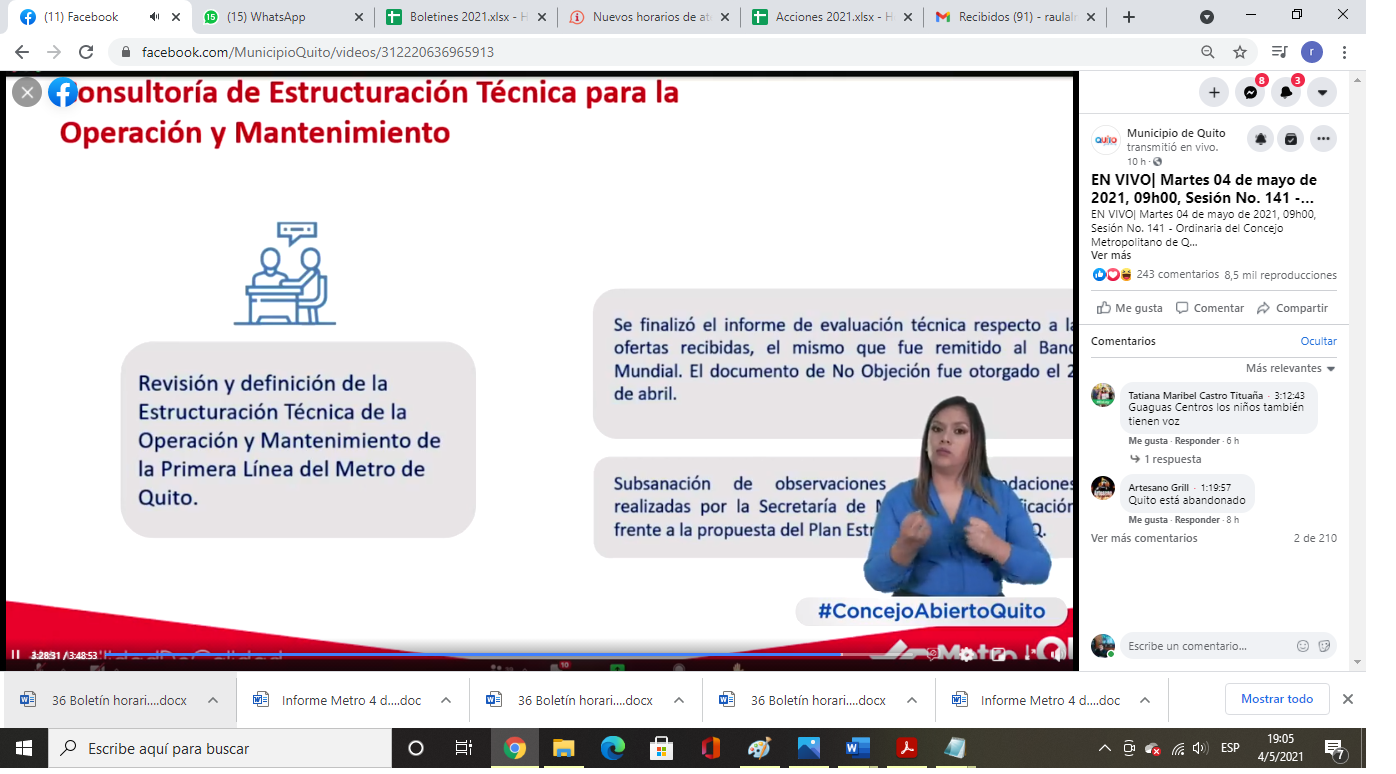Viewport: 1396px width, 774px height.
Task: Bookmark this page with star icon
Action: [x=1240, y=52]
